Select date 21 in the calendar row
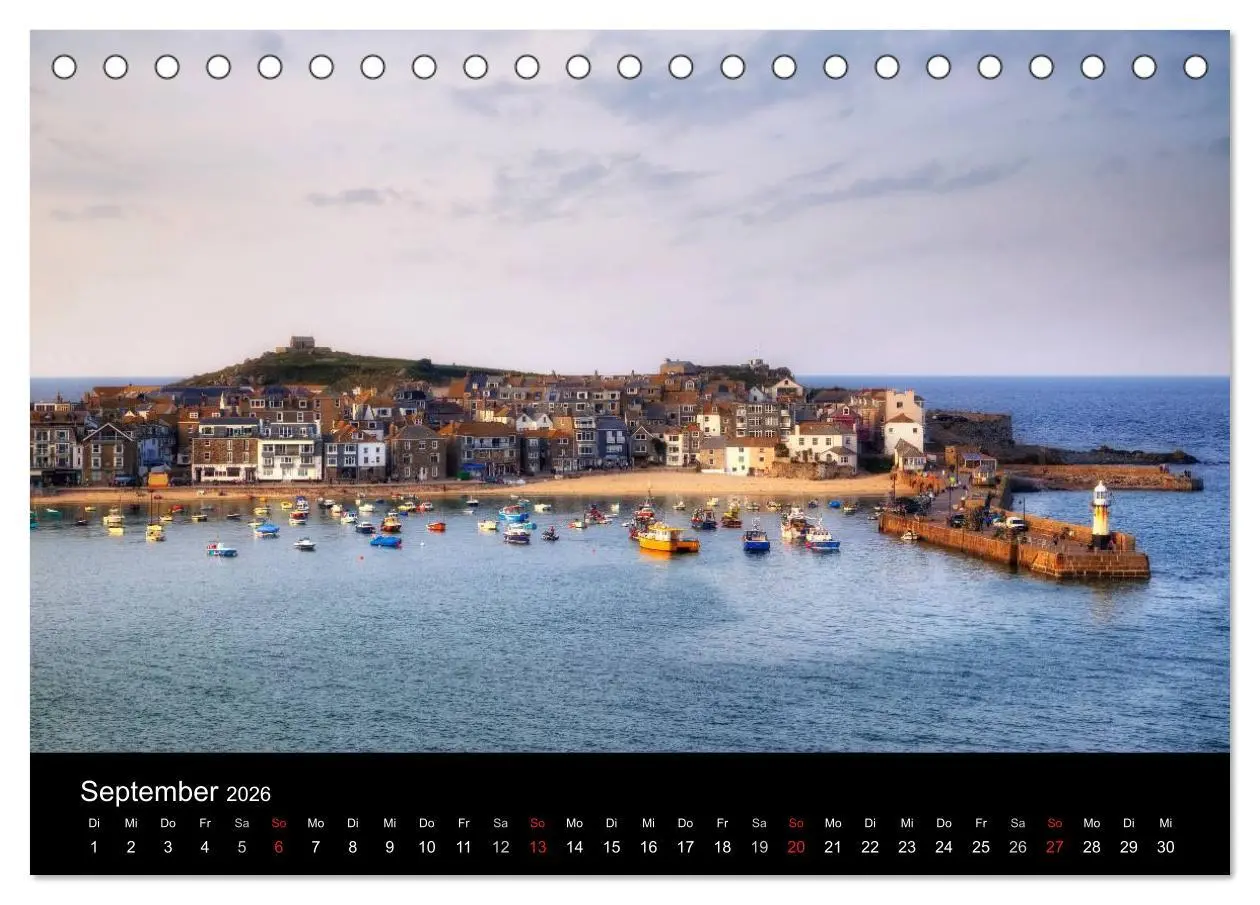1260x905 pixels. click(x=833, y=847)
